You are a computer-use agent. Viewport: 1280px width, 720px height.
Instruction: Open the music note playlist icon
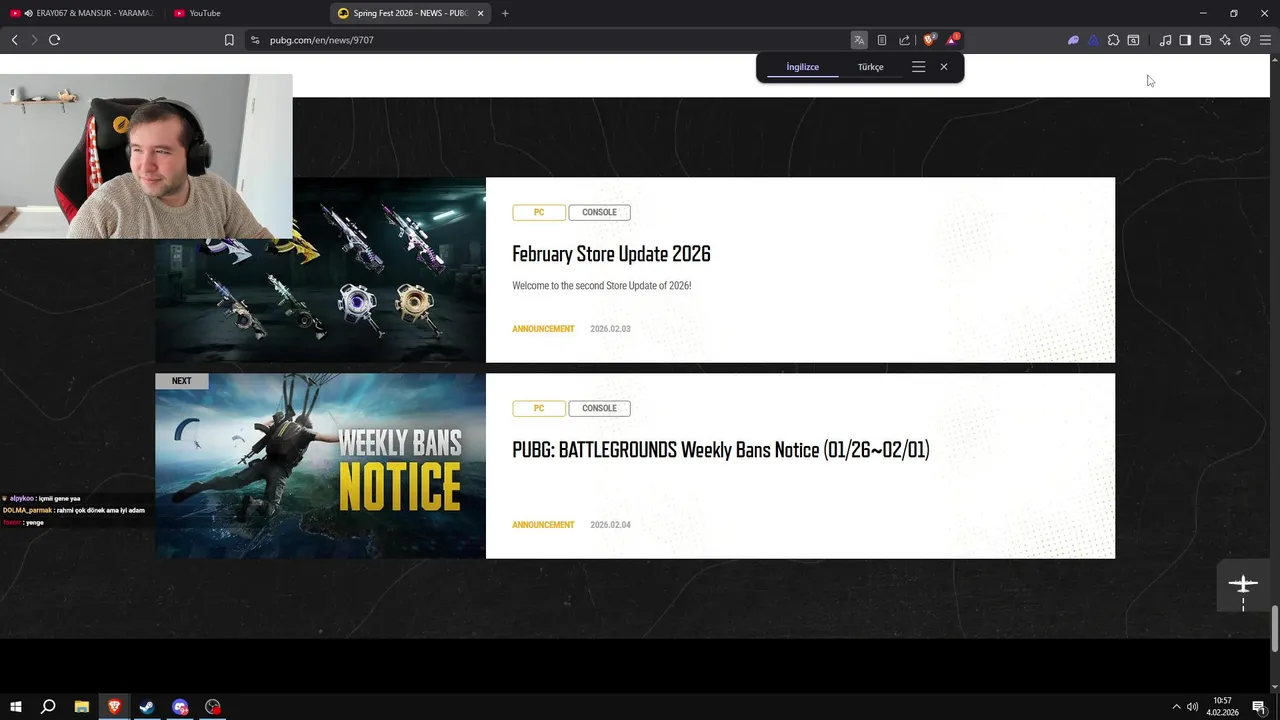[1165, 40]
